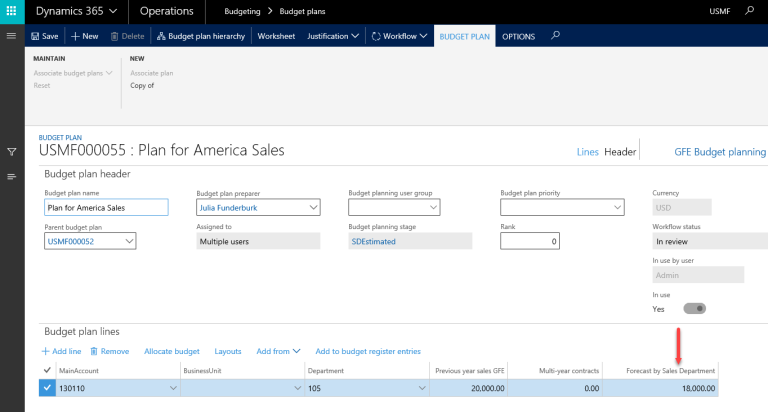
Task: Switch to the Lines view link
Action: pos(587,152)
